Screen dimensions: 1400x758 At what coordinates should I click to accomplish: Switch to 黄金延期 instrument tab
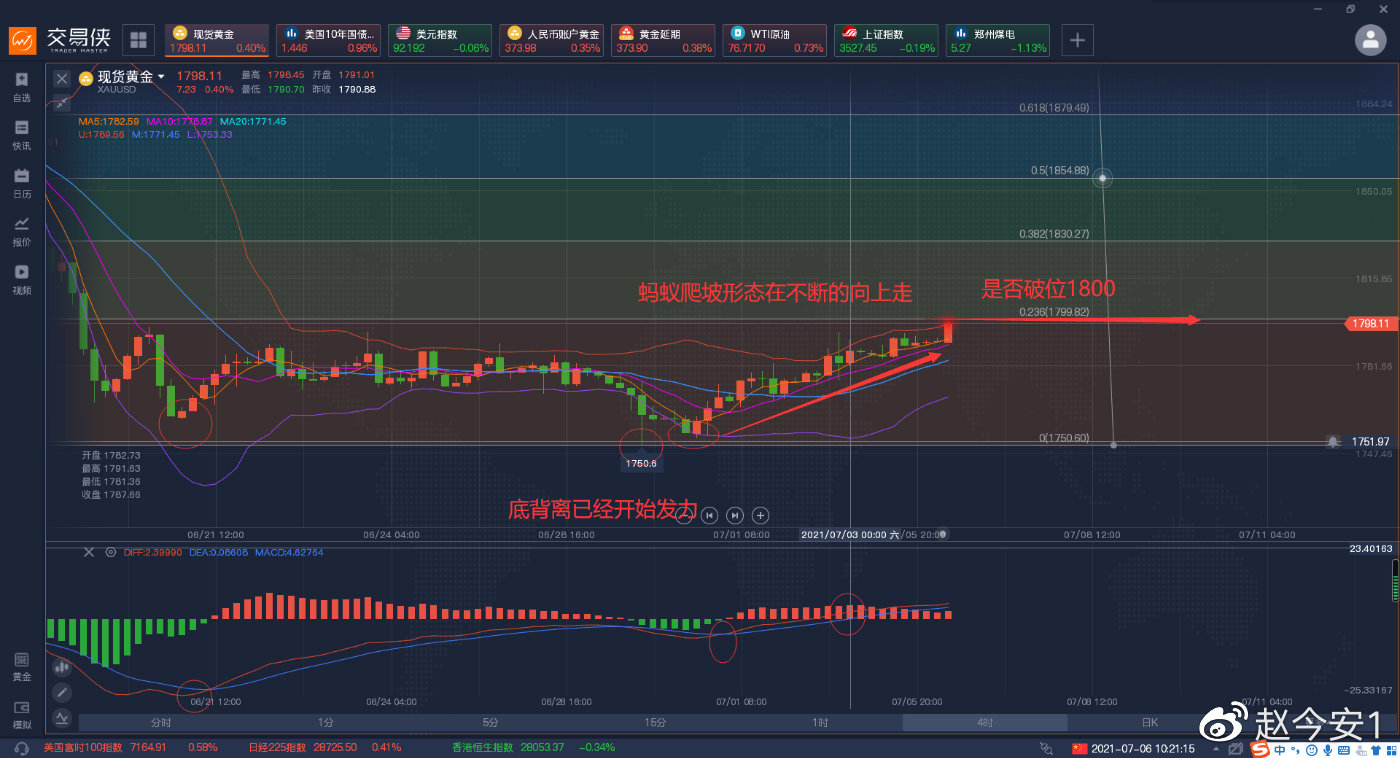[x=664, y=40]
